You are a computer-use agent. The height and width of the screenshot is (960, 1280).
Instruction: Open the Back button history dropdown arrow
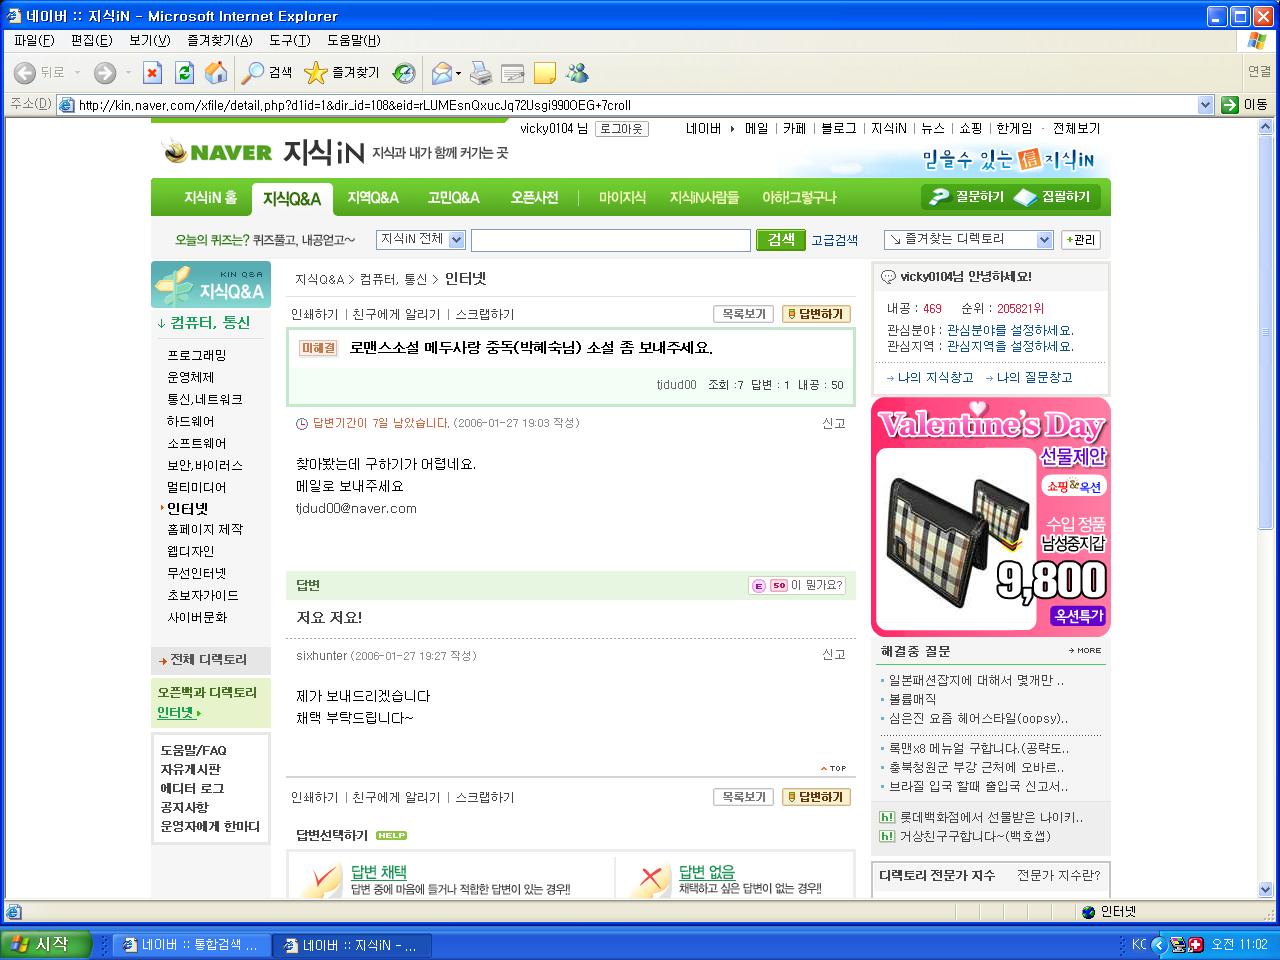(x=78, y=73)
